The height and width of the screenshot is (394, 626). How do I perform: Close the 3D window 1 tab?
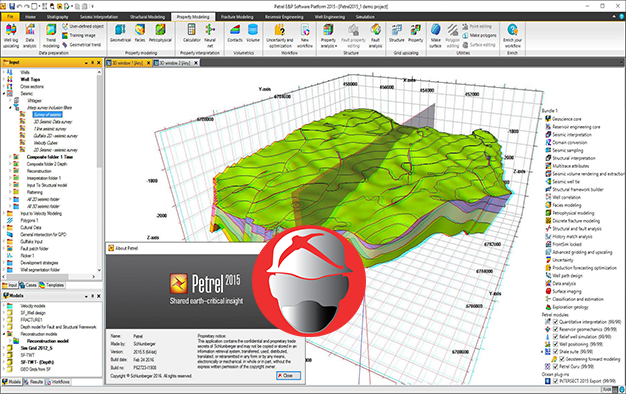click(x=149, y=63)
